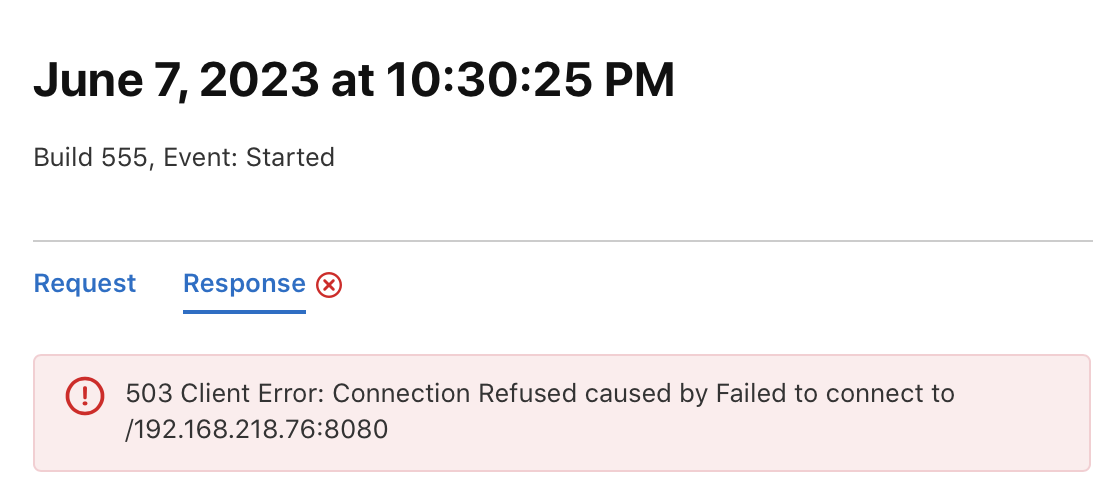
Task: Click the horizontal divider line above the tabs
Action: pyautogui.click(x=563, y=241)
